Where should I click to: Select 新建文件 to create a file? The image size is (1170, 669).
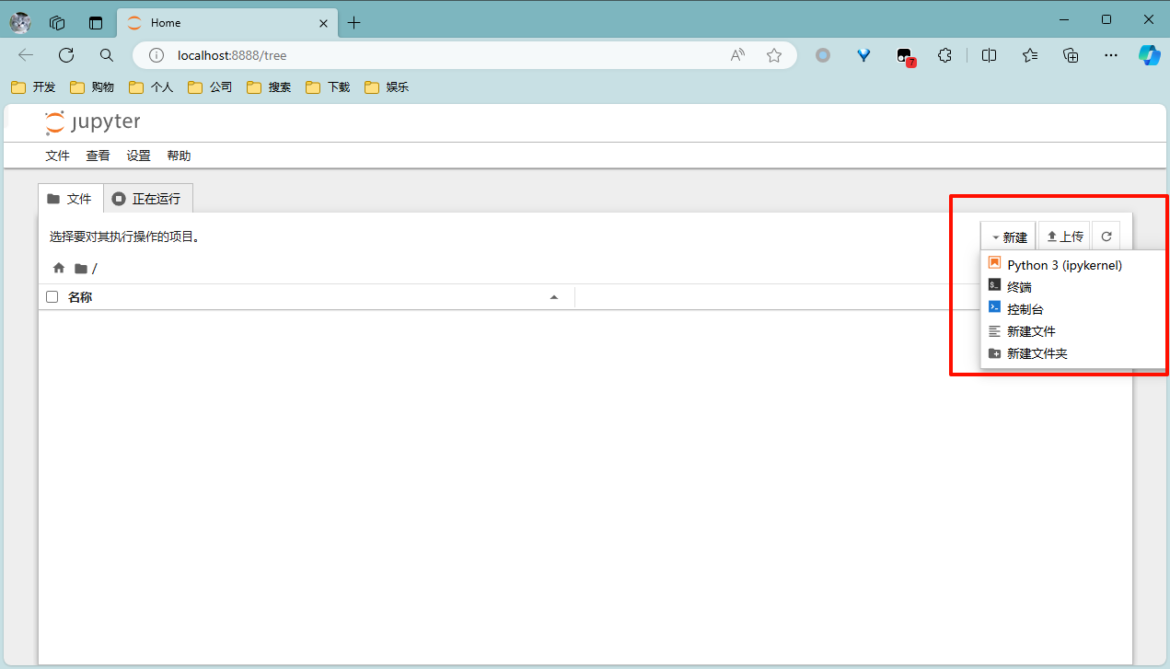click(1031, 331)
